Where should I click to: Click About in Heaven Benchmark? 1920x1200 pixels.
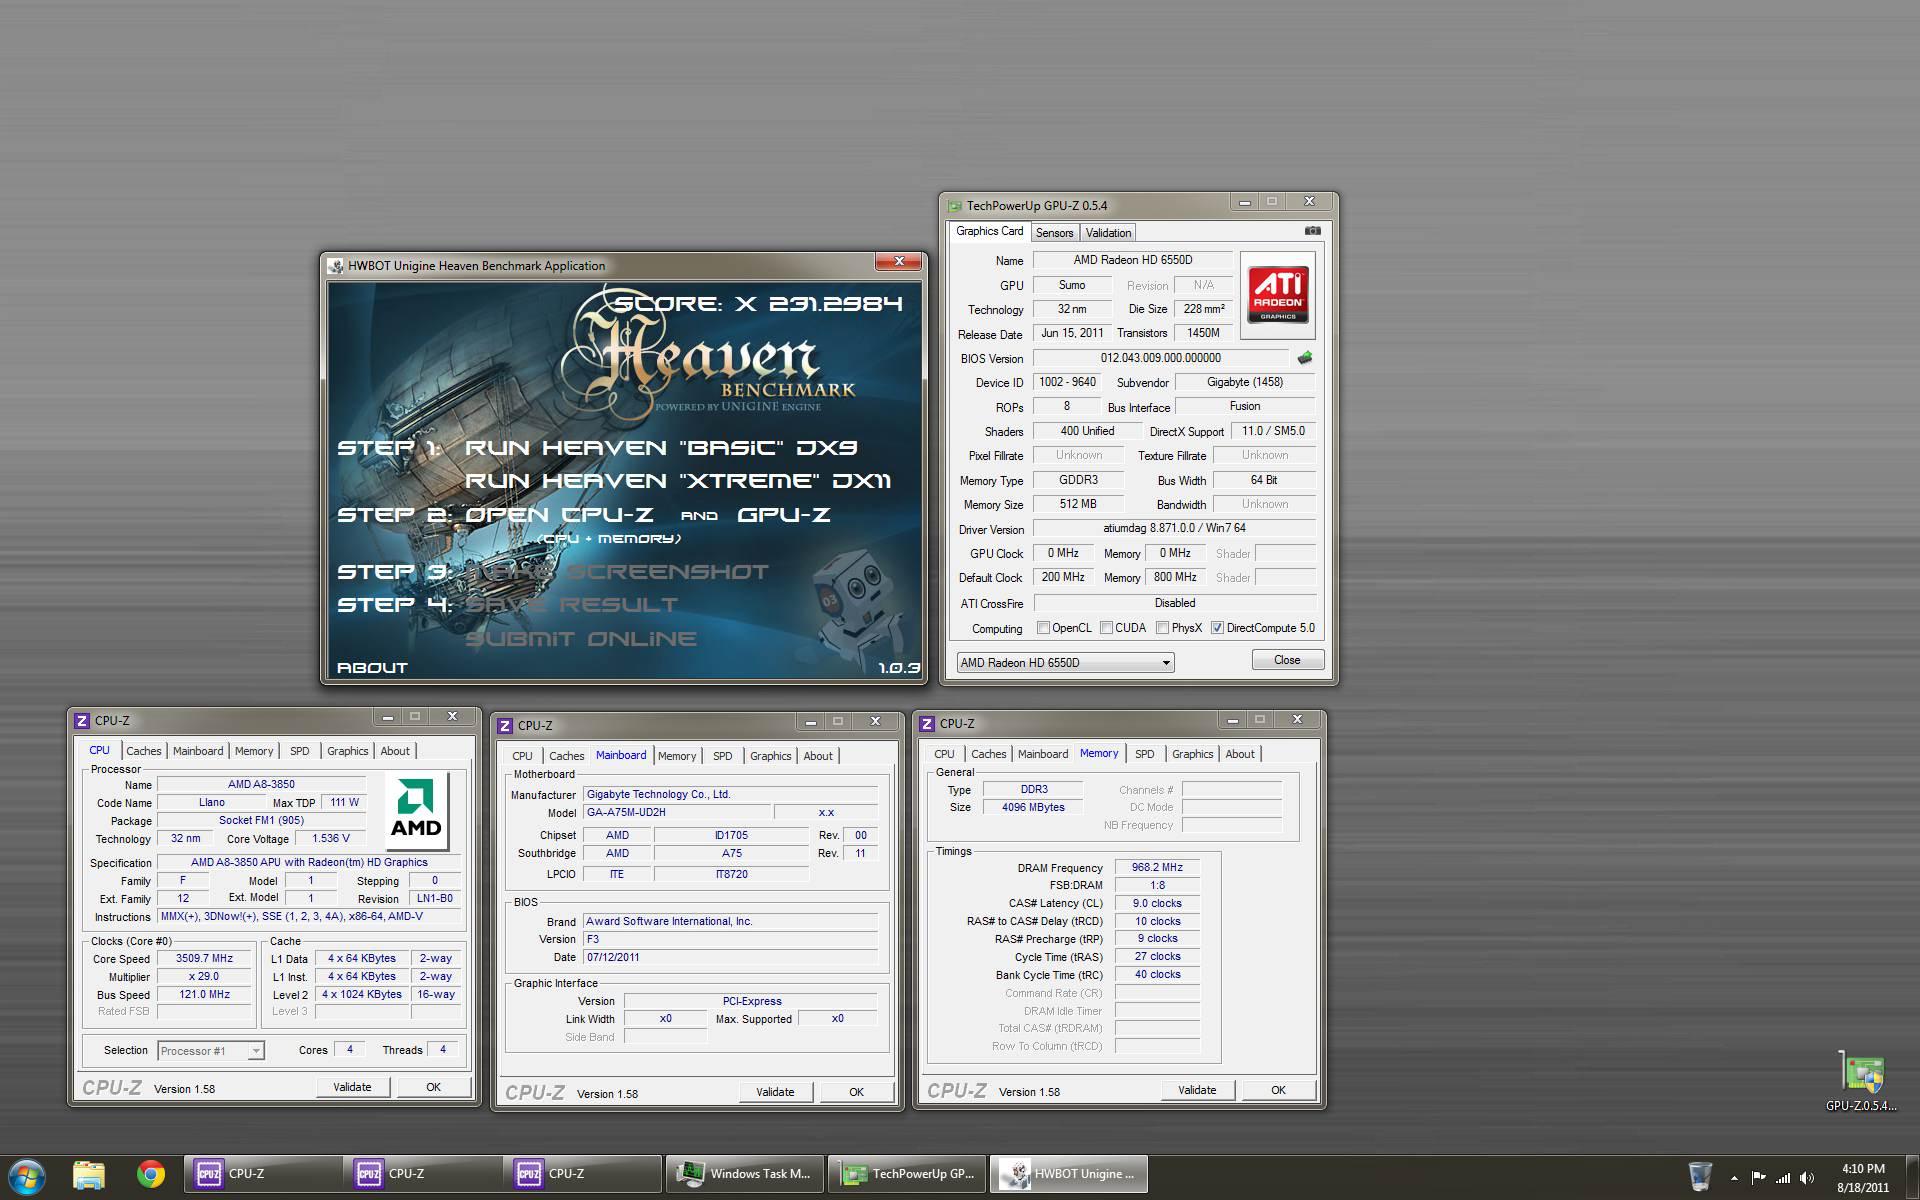[372, 667]
